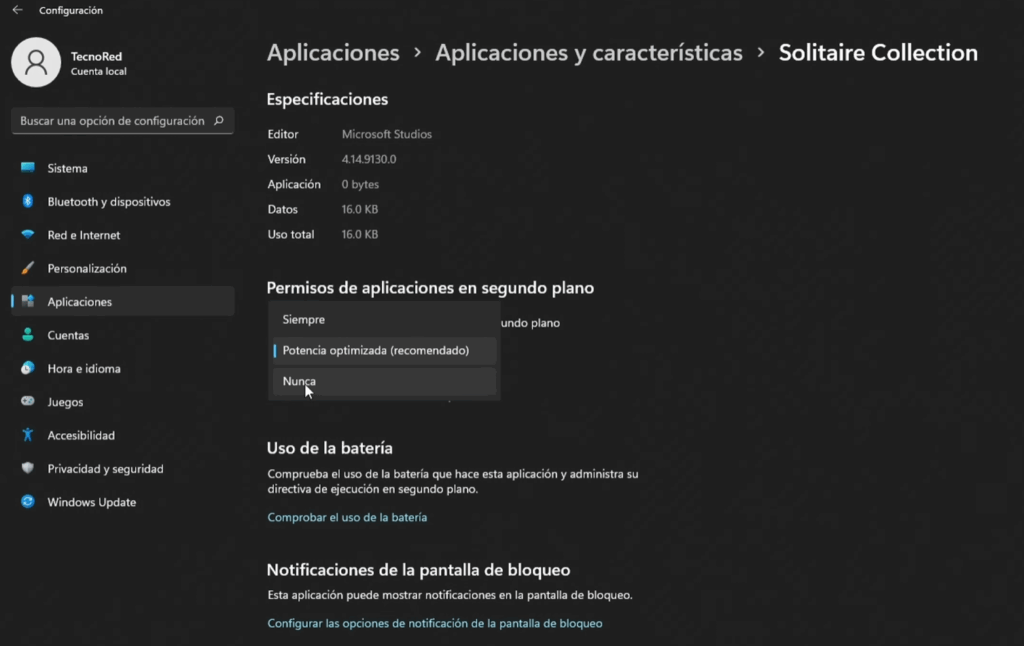Click the Microsoft Studios editor value
Screen dimensions: 1024x646
387,134
